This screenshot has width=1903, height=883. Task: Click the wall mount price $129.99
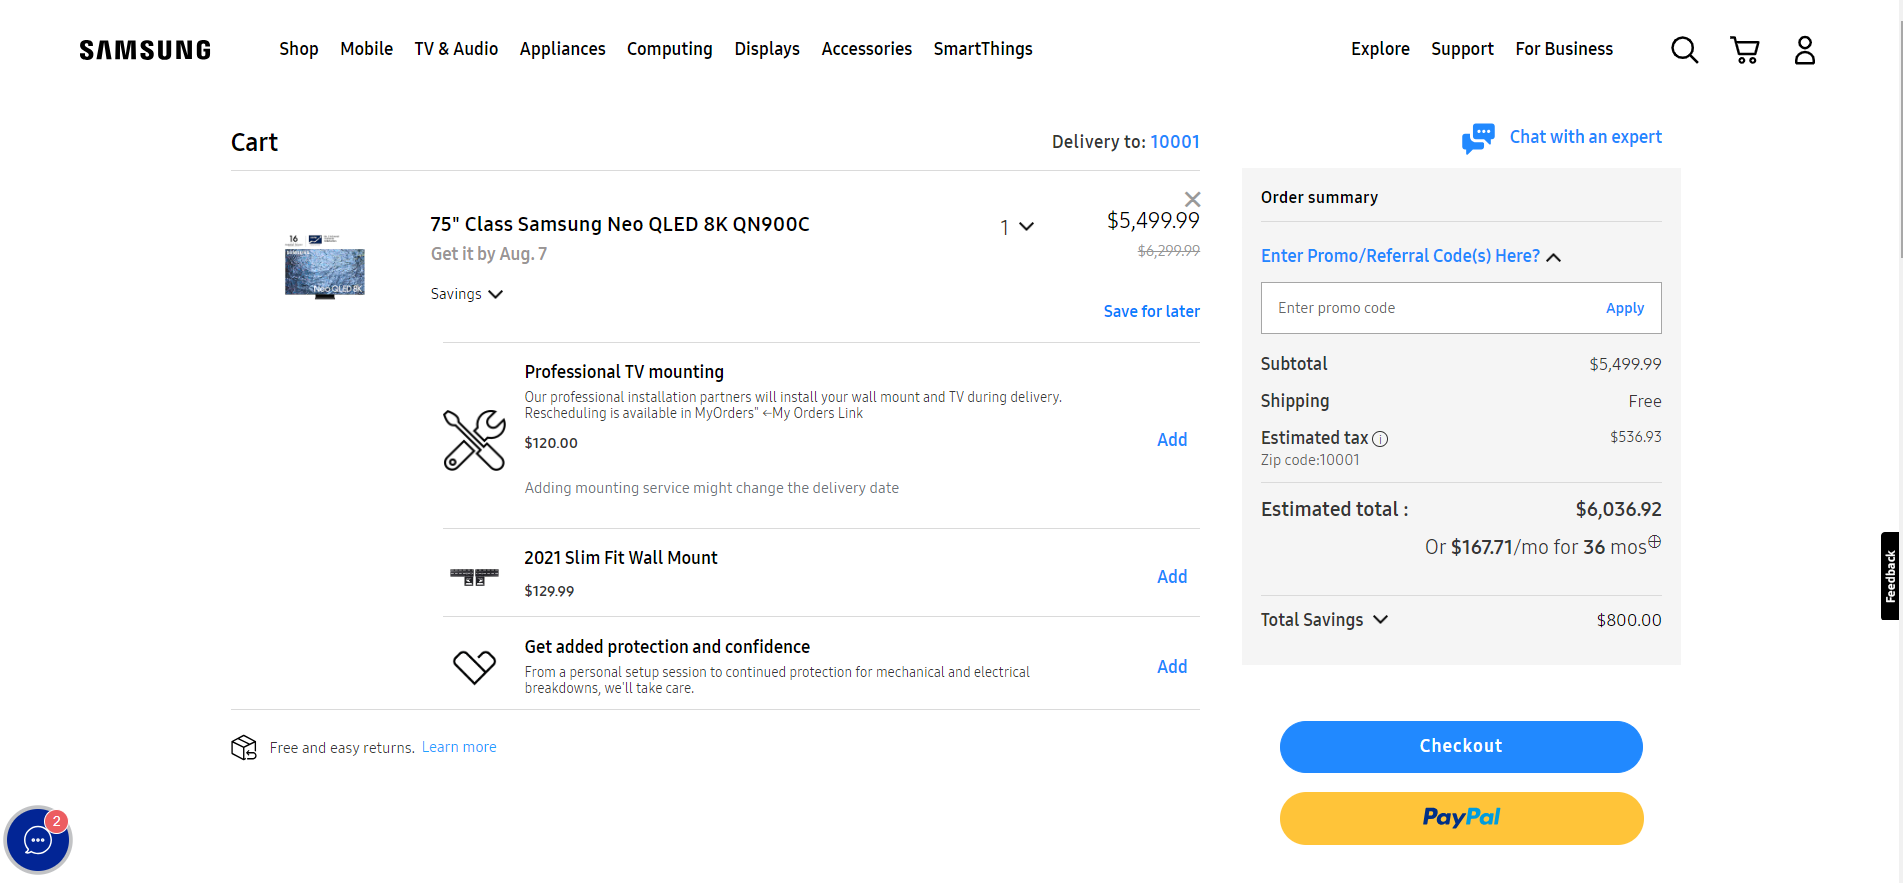click(x=549, y=591)
